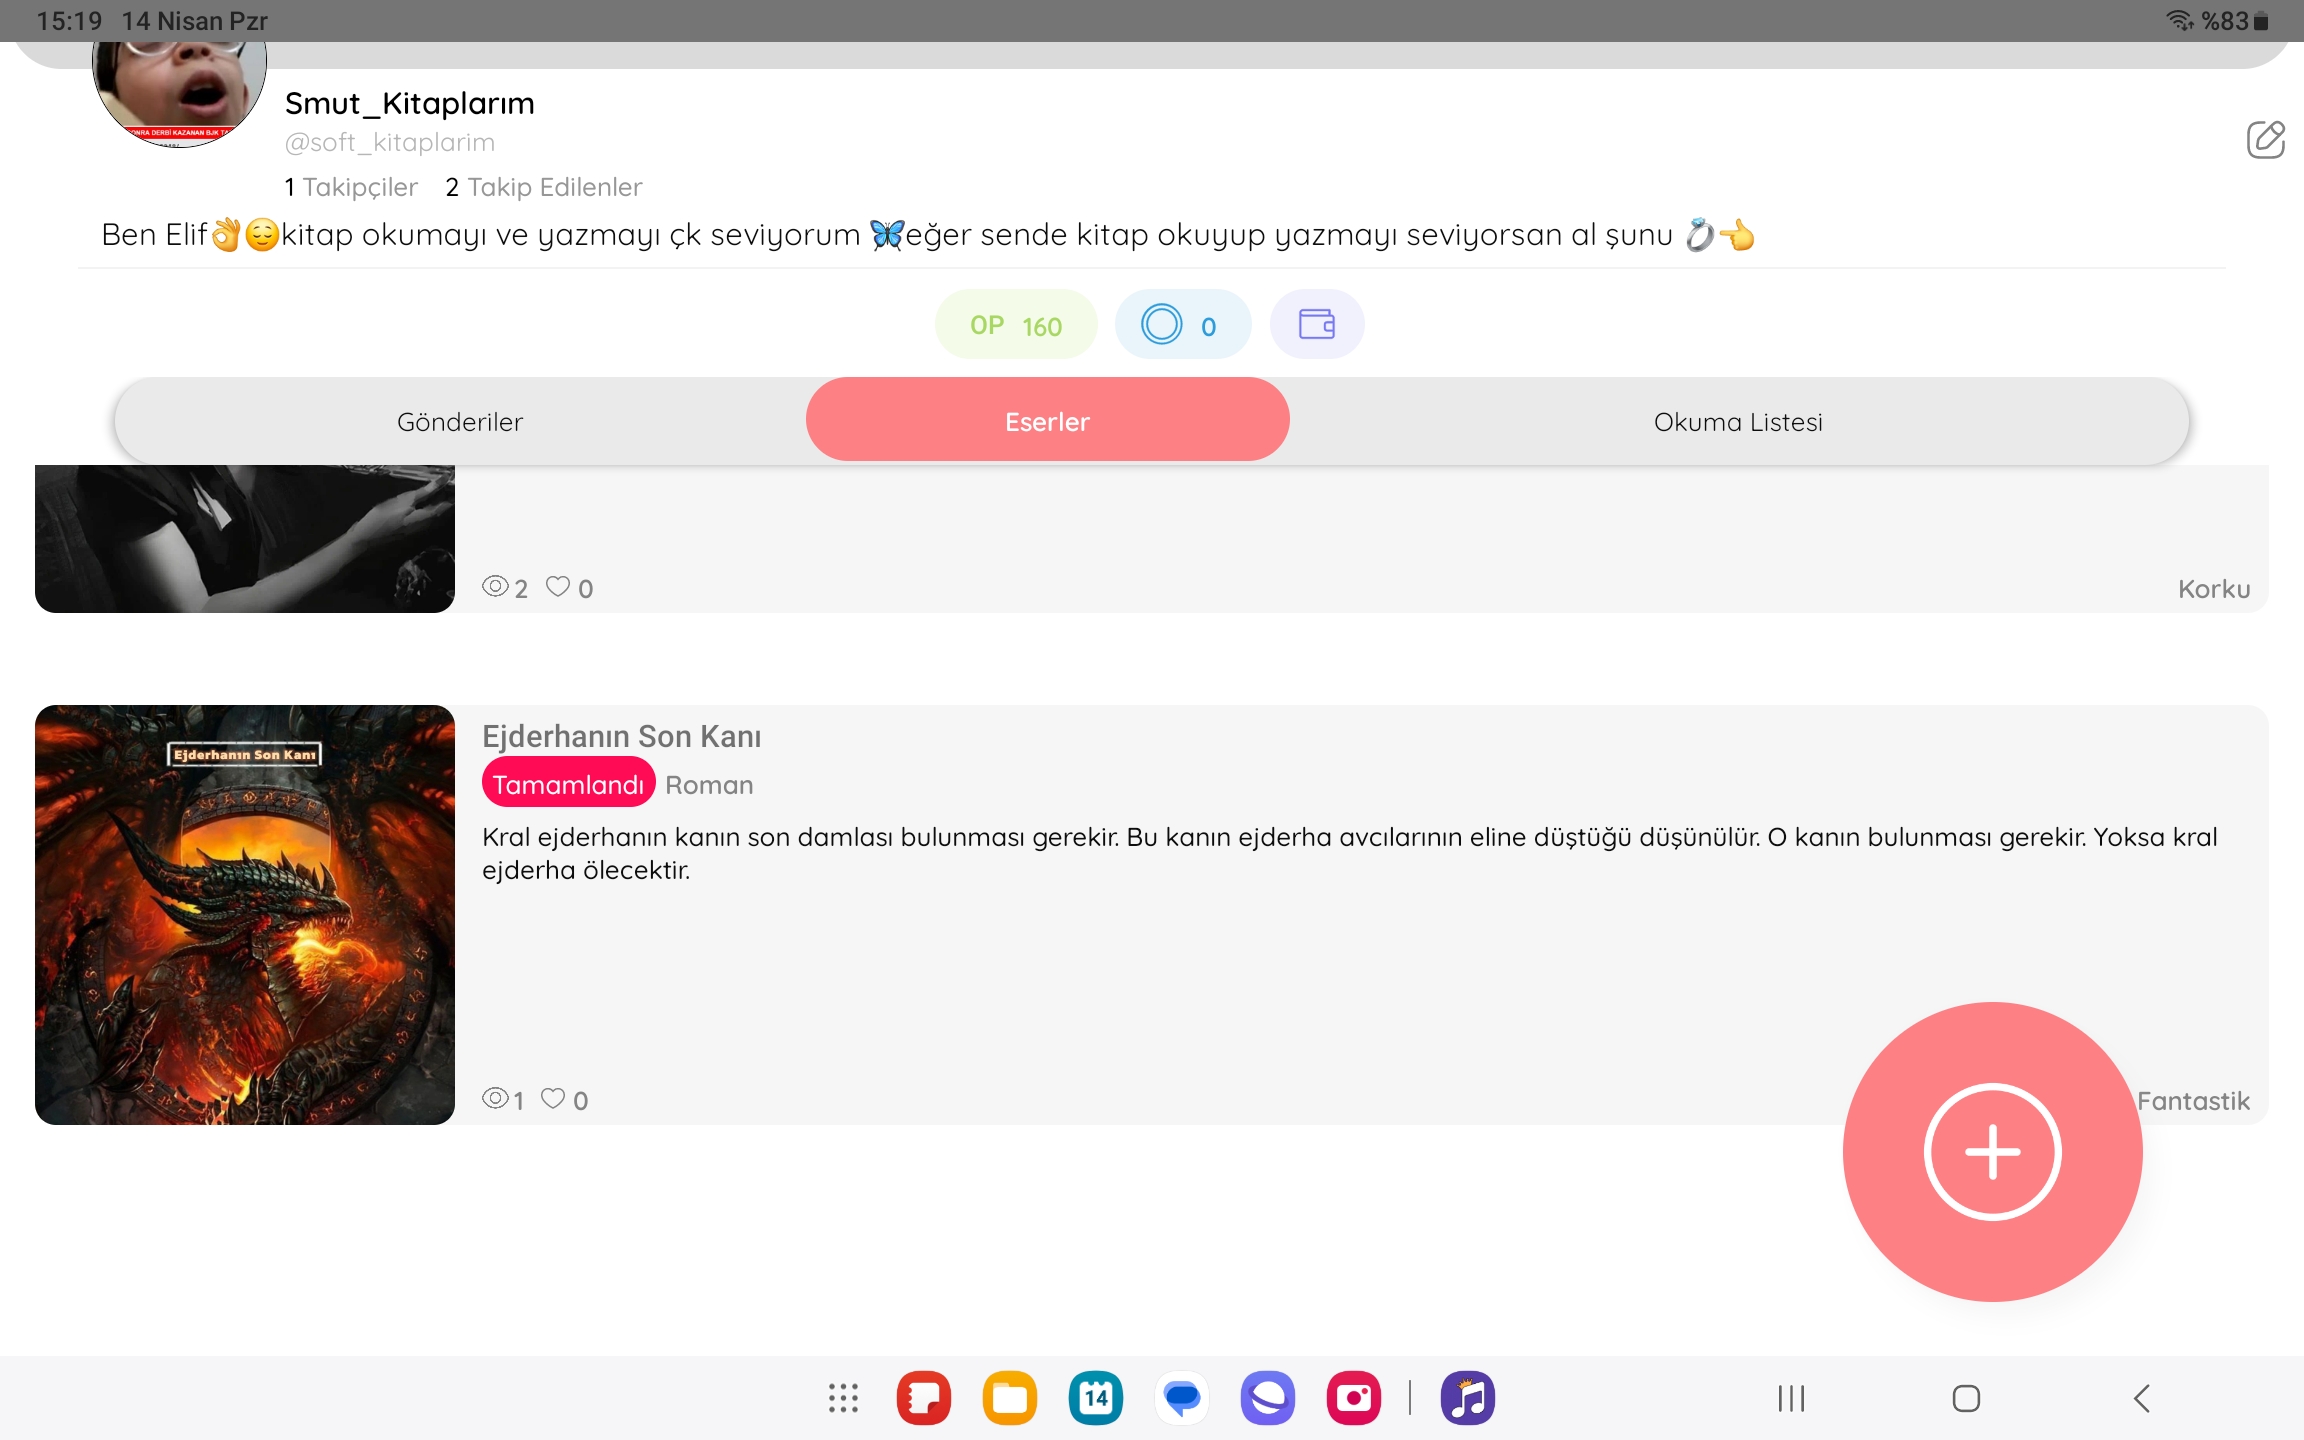
Task: Open the app drawer grid icon
Action: (x=843, y=1398)
